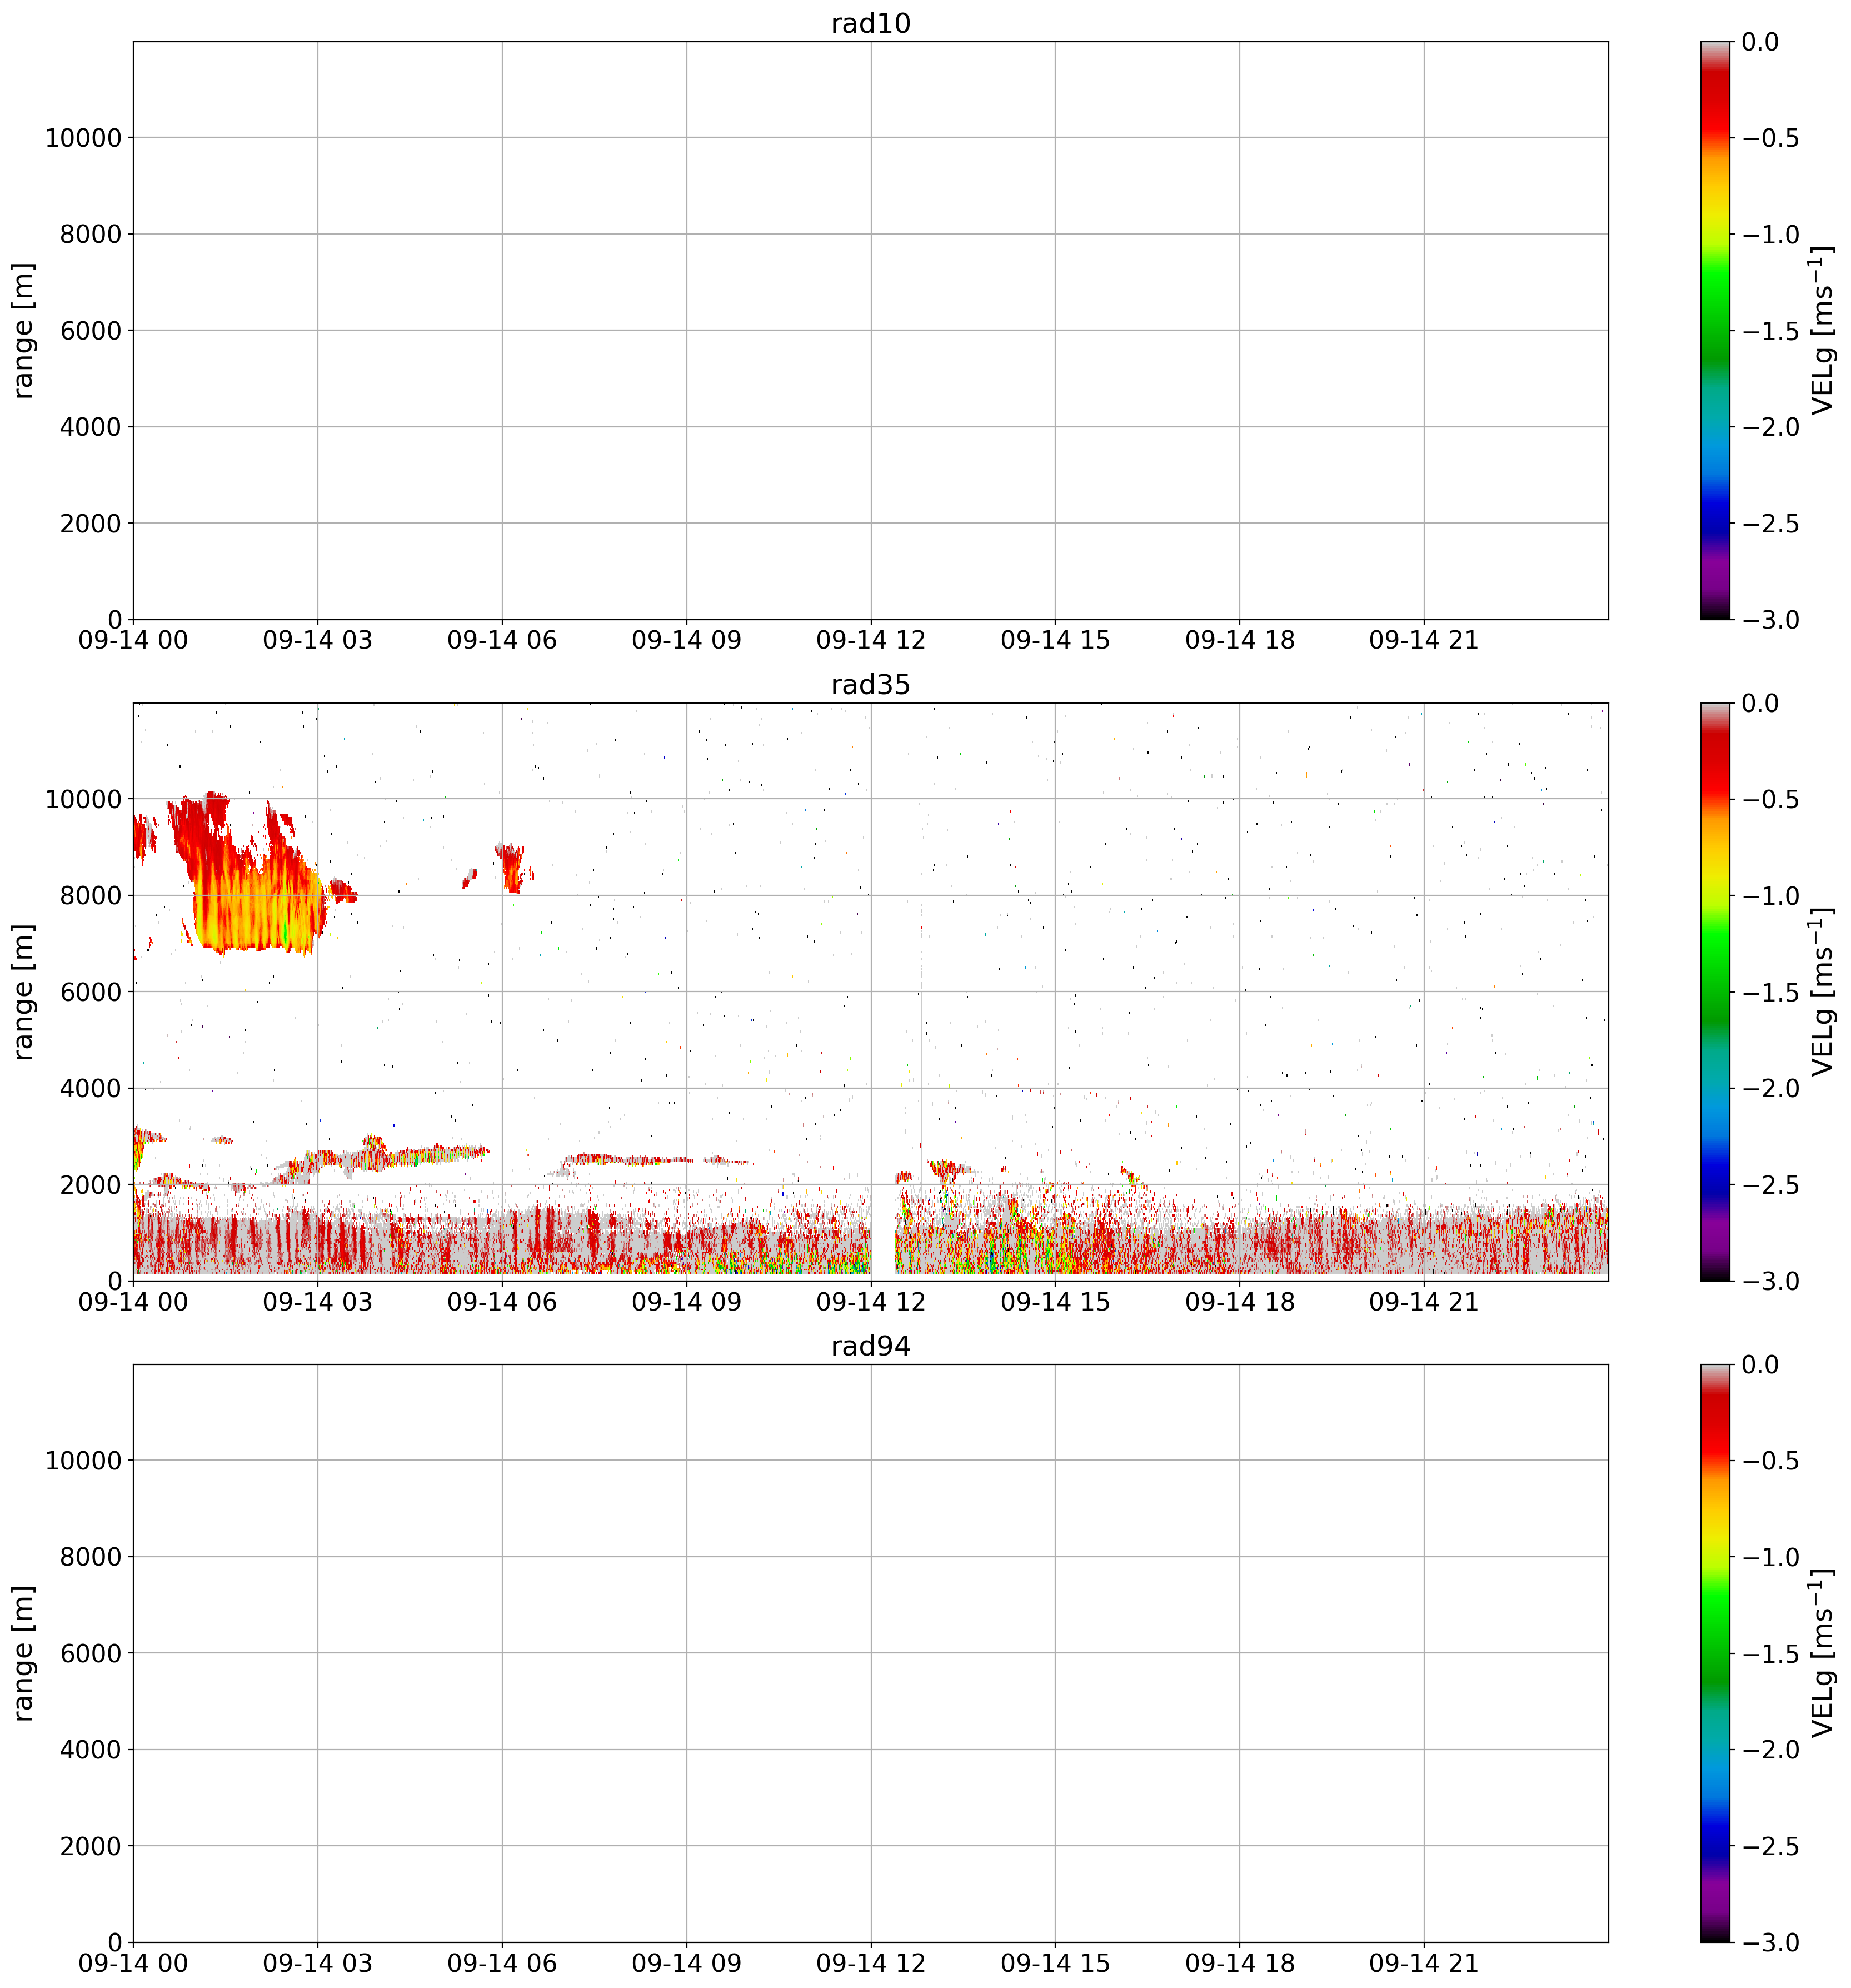1851x1988 pixels.
Task: Click the range [m] axis label of rad94
Action: tap(23, 1653)
